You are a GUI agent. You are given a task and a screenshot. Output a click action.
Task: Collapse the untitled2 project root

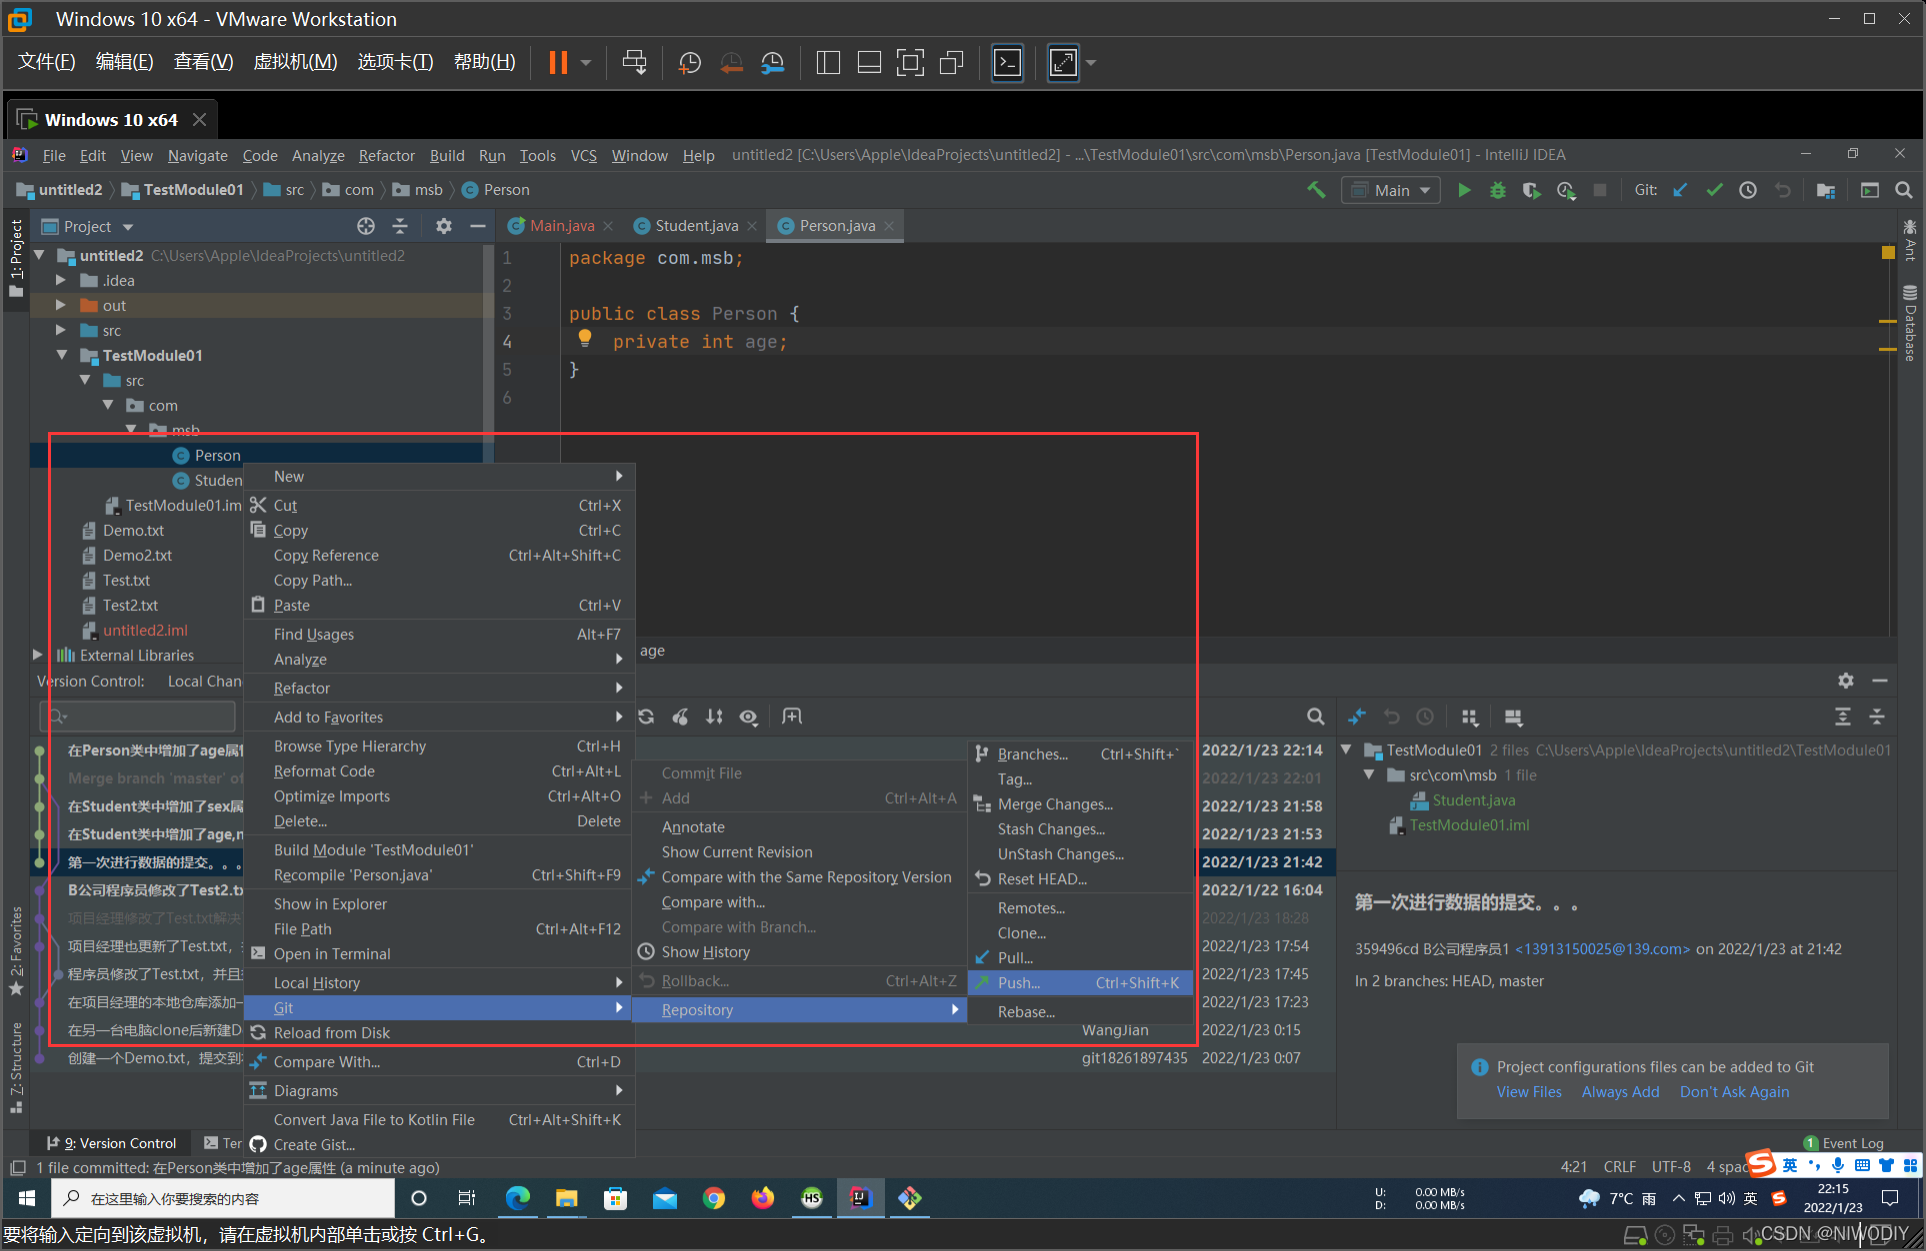click(39, 255)
